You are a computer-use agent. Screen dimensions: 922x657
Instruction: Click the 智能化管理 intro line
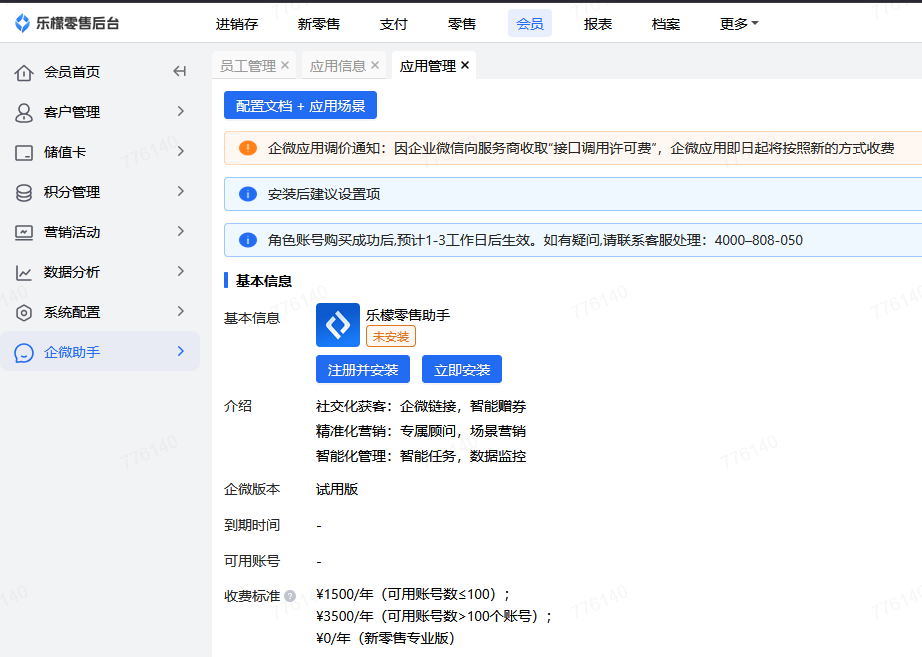coord(421,456)
